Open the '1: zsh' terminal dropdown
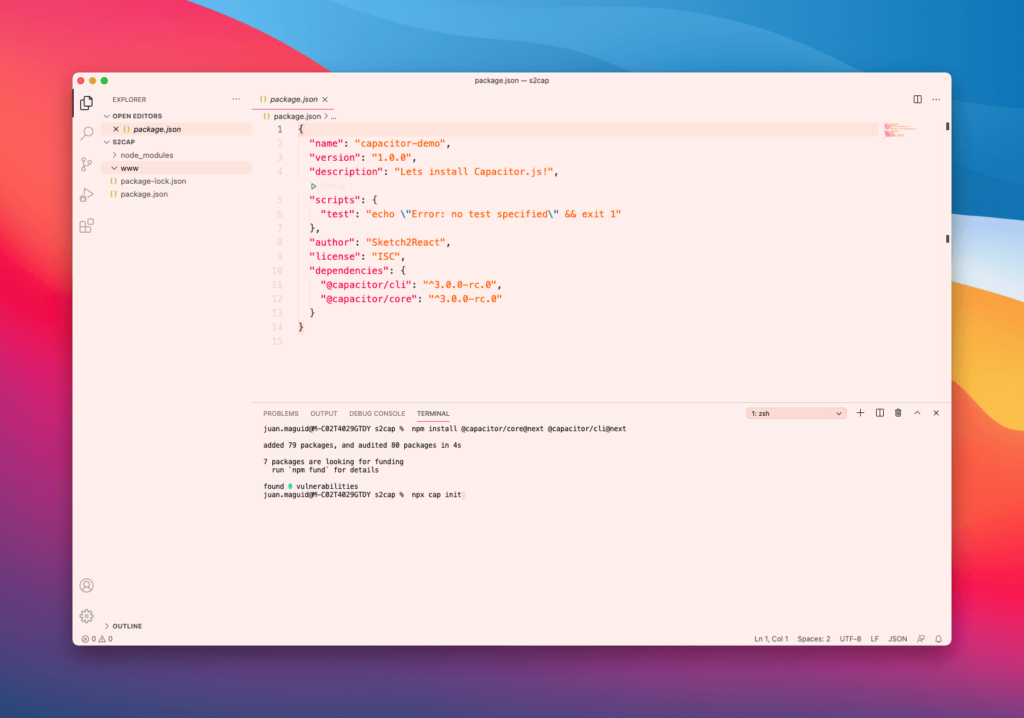 795,412
